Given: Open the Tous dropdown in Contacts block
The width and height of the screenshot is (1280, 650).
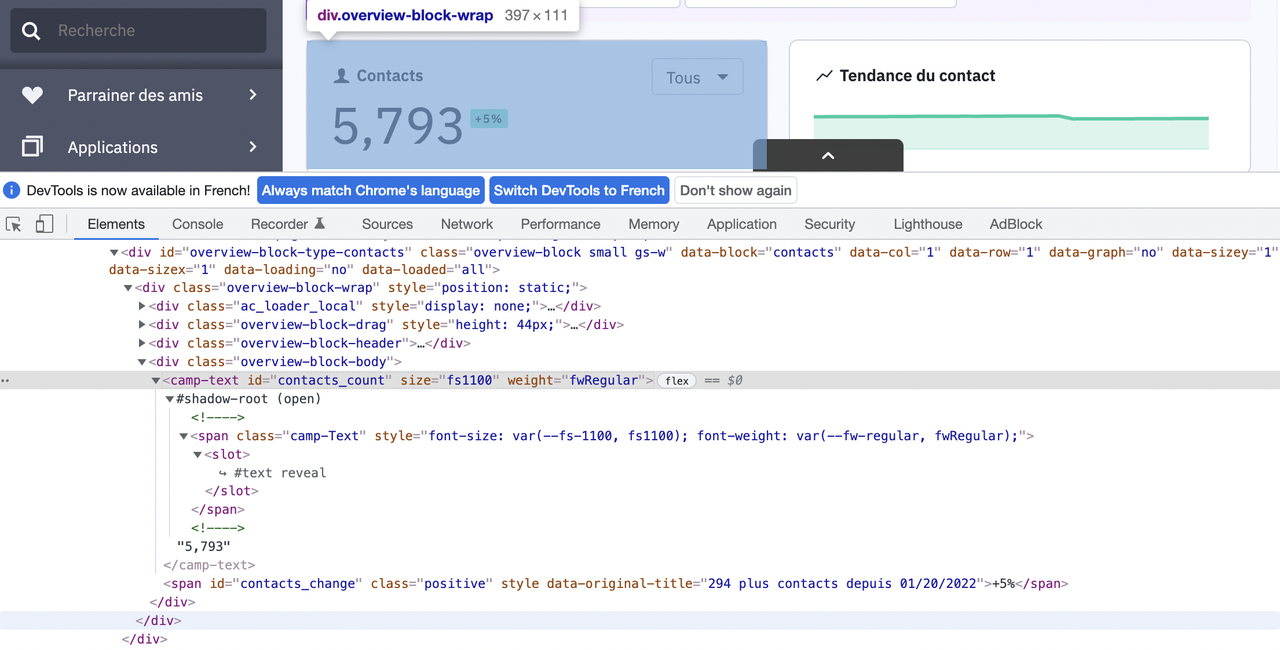Looking at the screenshot, I should 697,77.
